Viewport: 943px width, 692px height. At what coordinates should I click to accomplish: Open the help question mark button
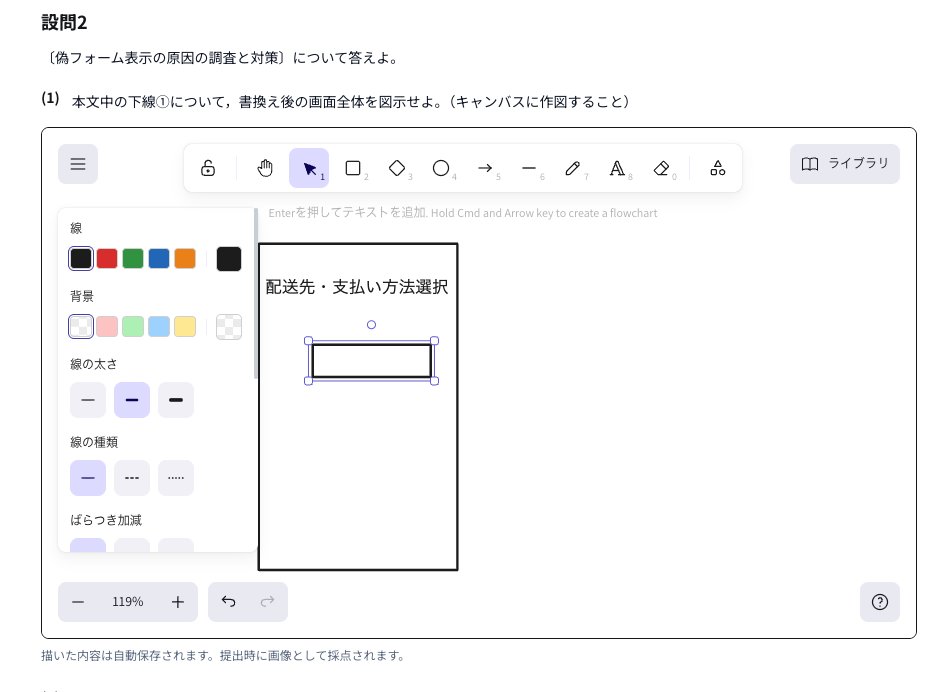[x=880, y=602]
